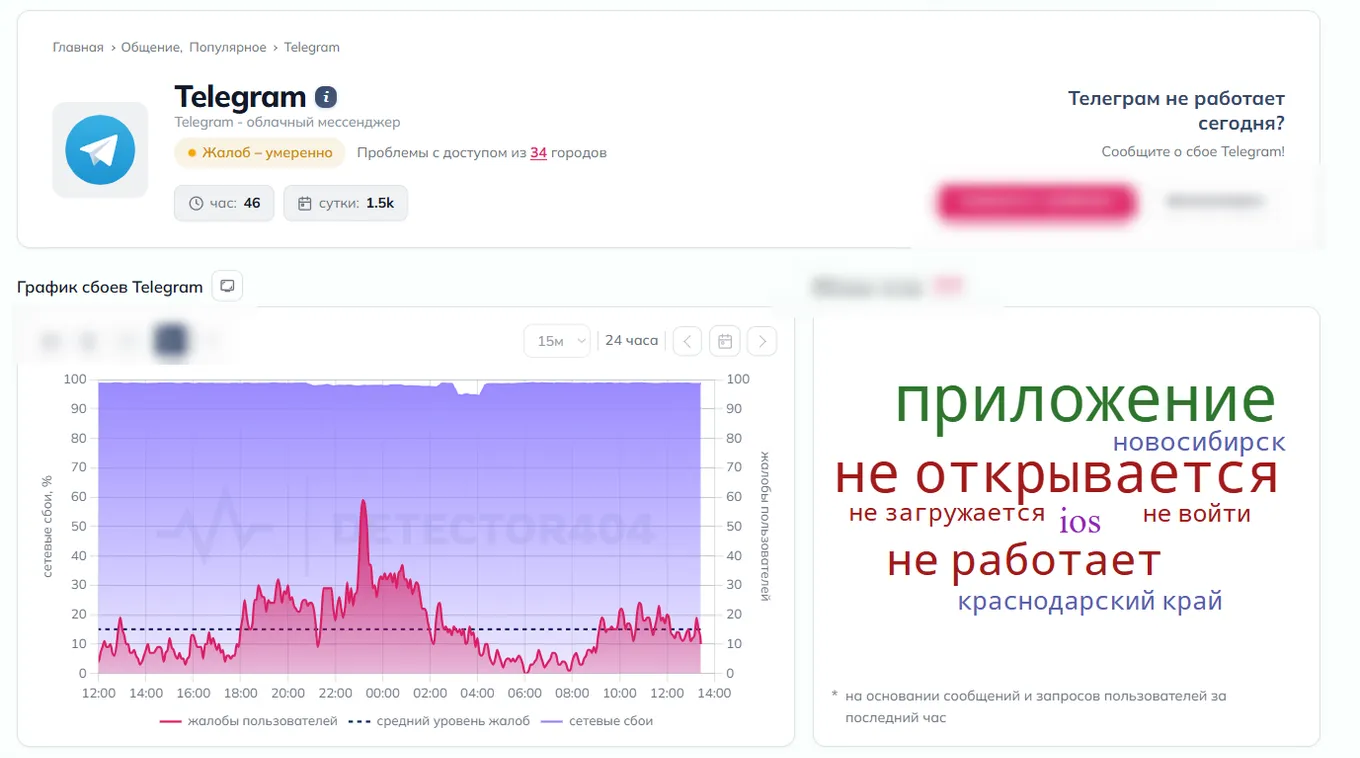Open the Главная breadcrumb link
Image resolution: width=1360 pixels, height=758 pixels.
78,47
